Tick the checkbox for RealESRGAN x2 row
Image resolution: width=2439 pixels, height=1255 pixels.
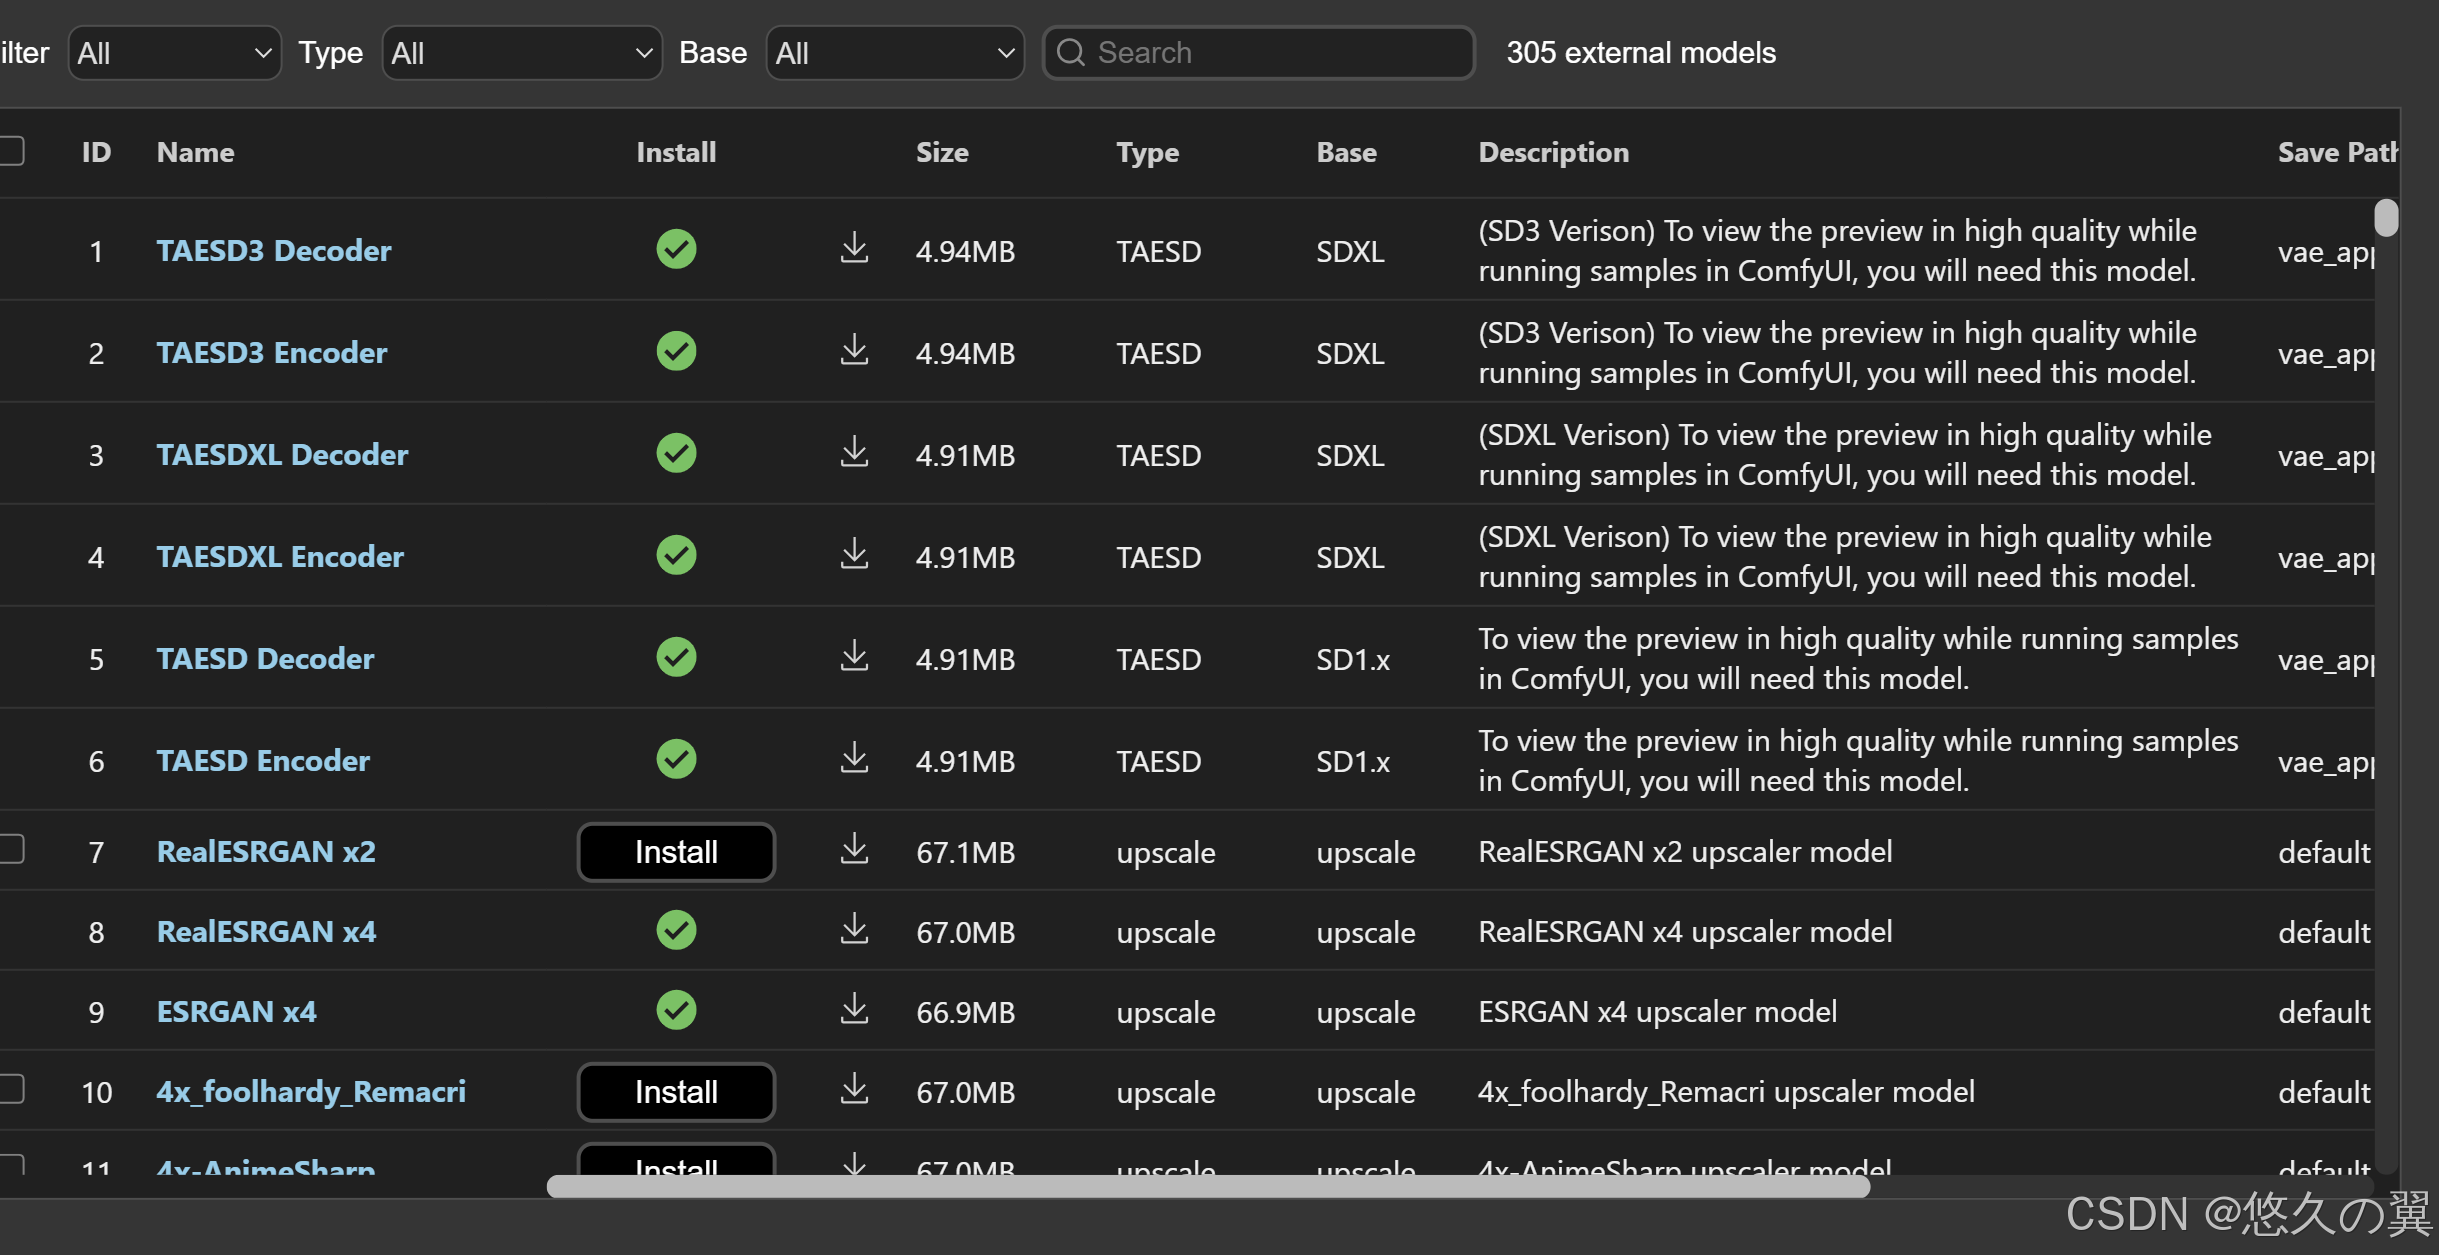pos(12,849)
